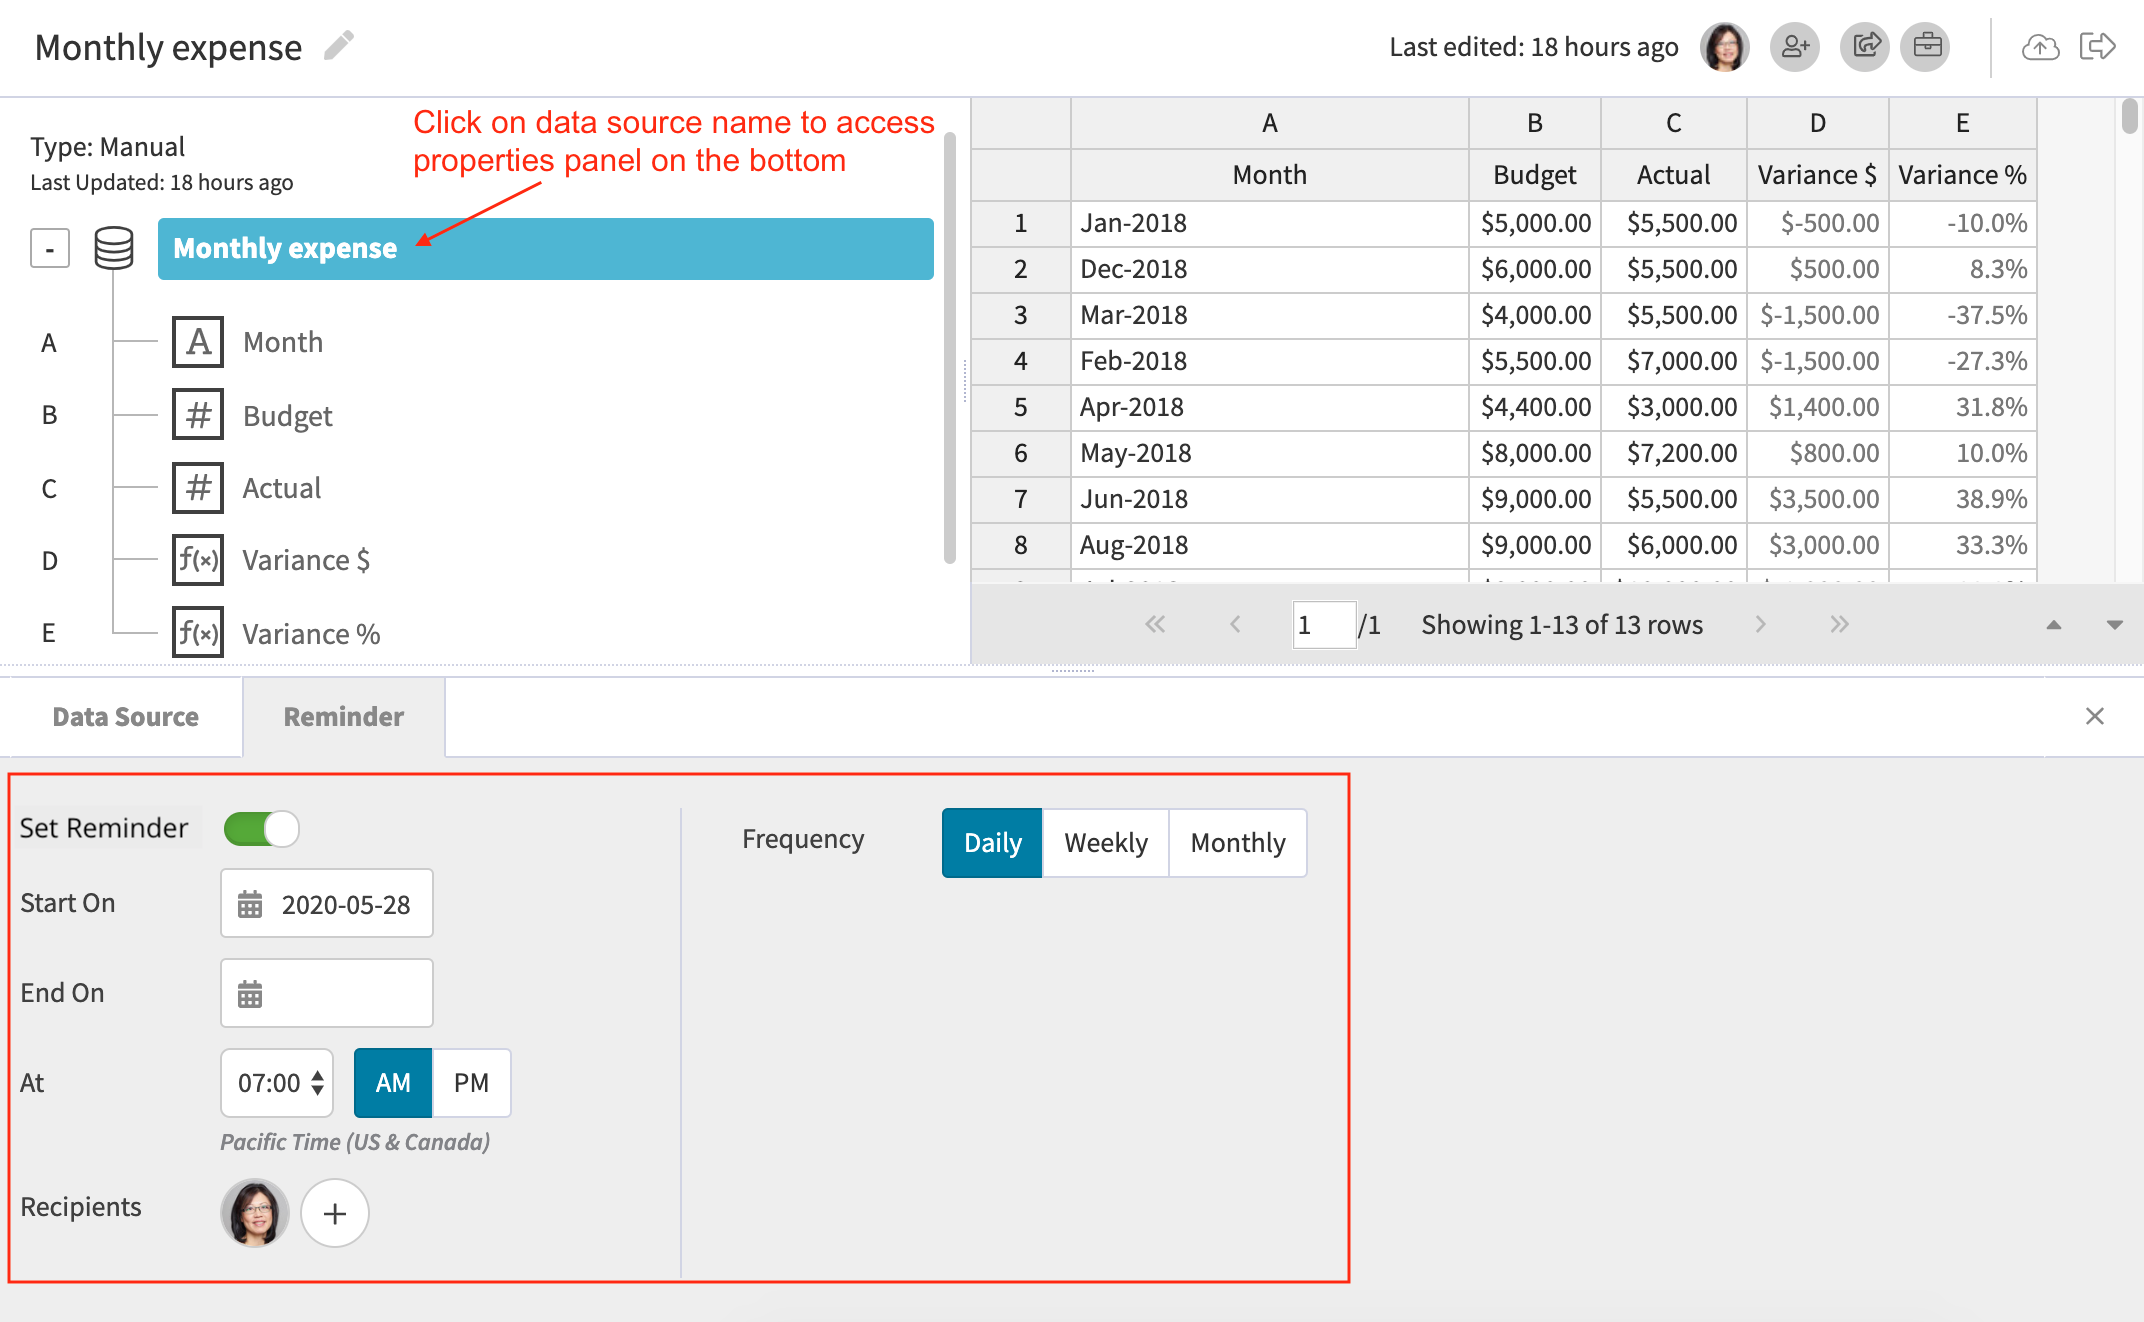This screenshot has width=2144, height=1322.
Task: Click the number type icon for Budget
Action: point(198,415)
